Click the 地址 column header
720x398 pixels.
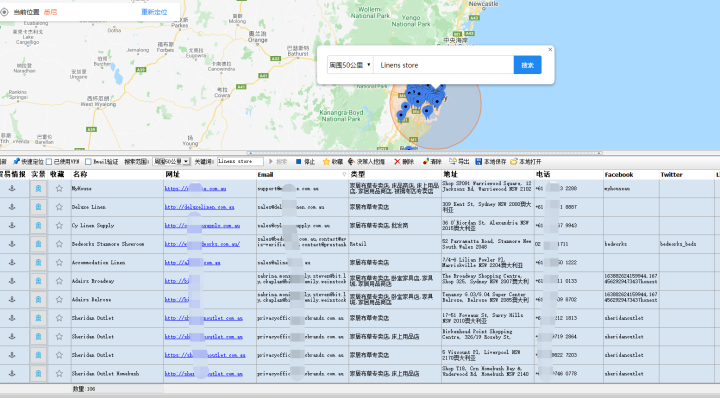[450, 174]
